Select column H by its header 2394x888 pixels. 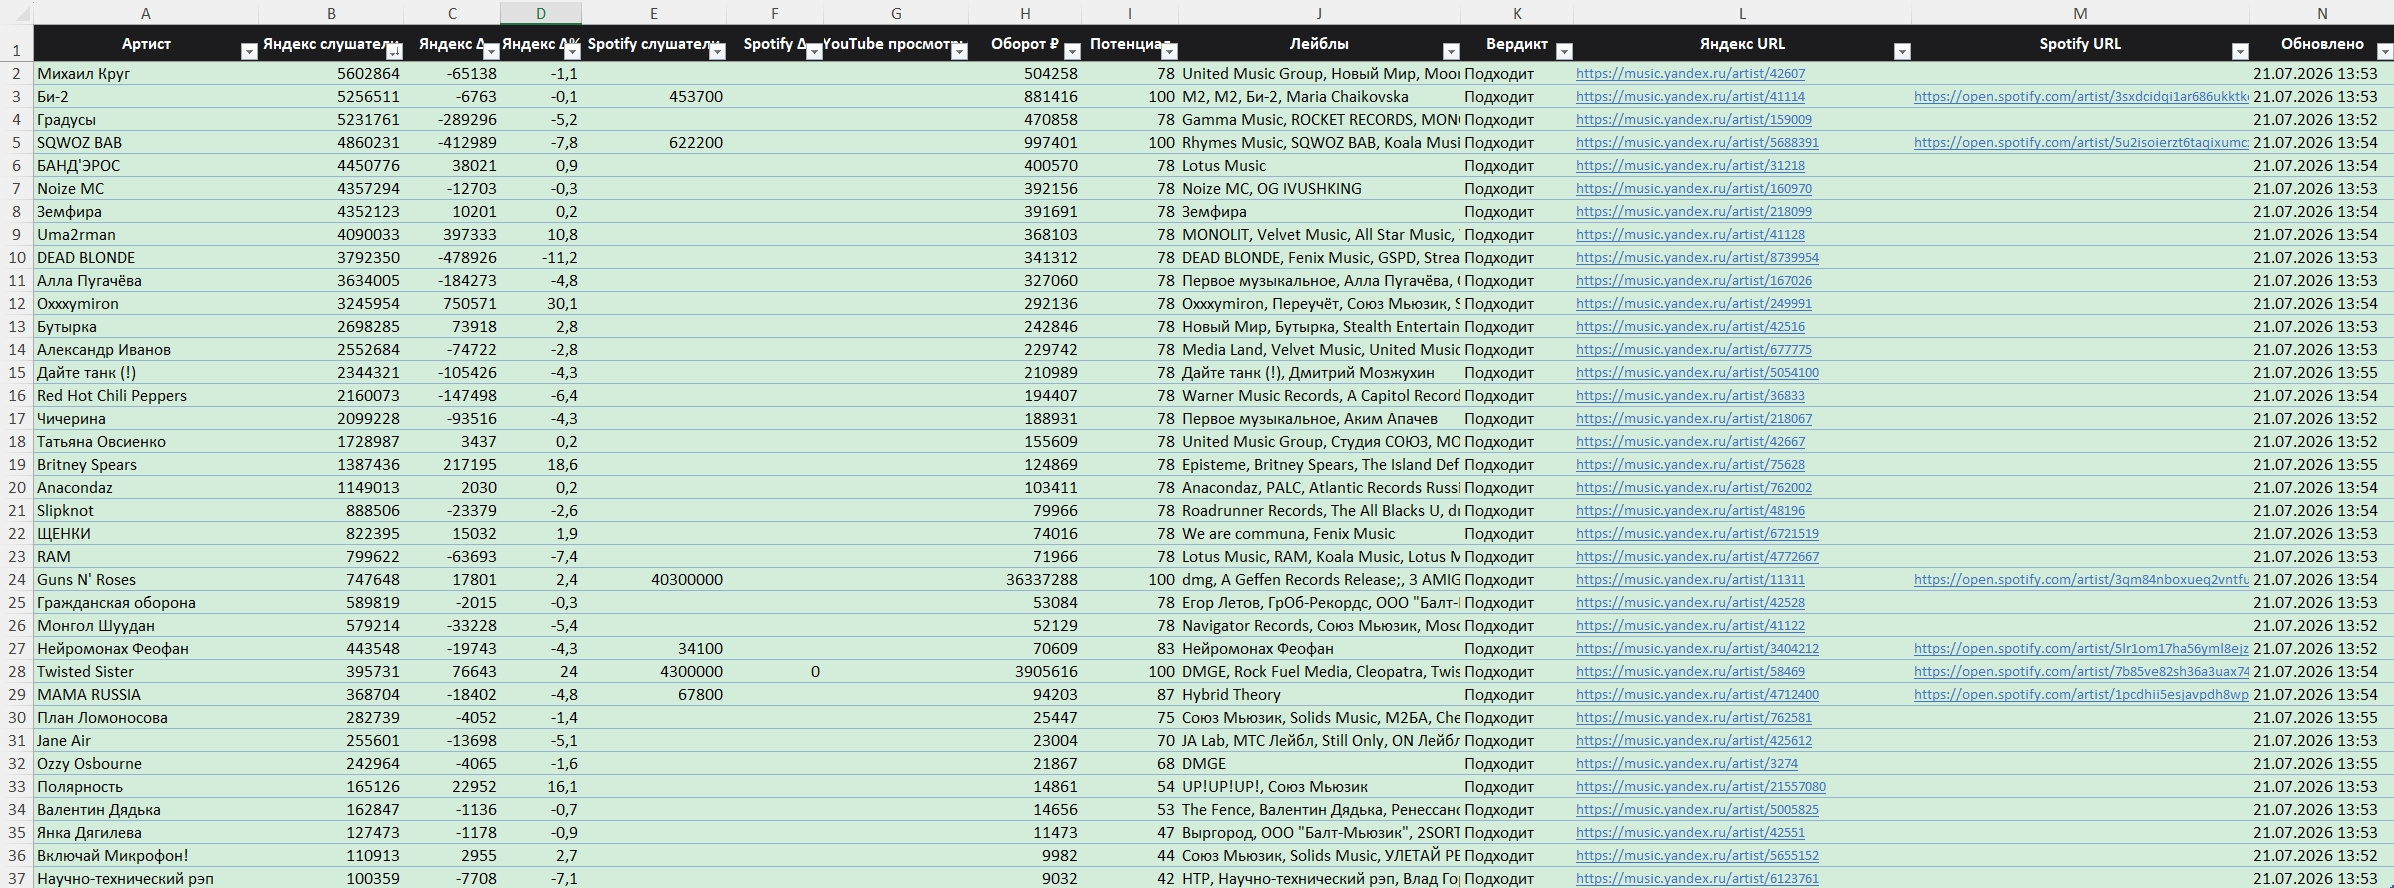point(1025,13)
